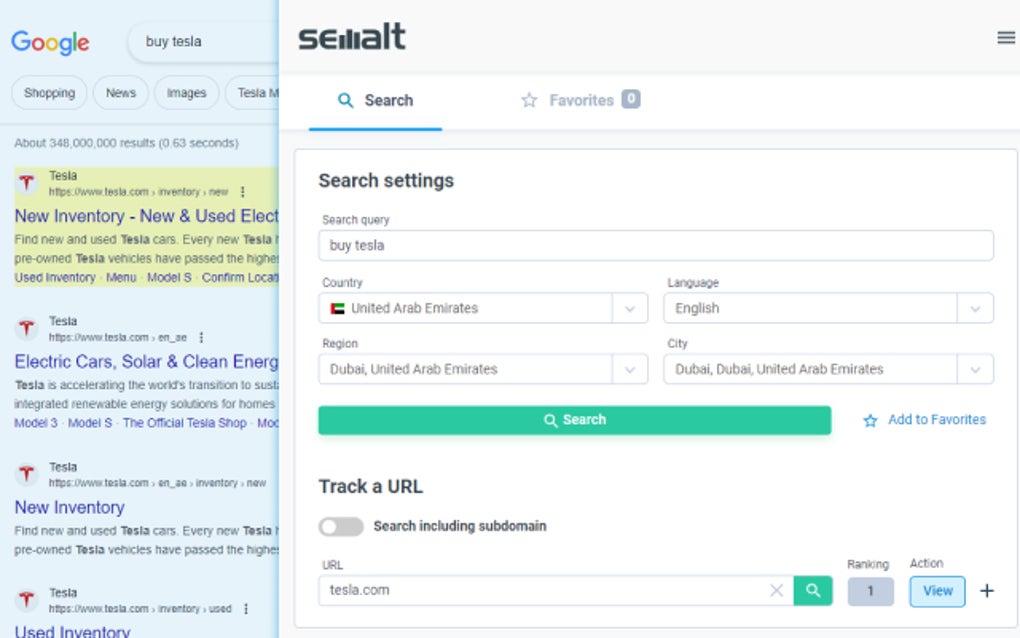Expand the Country dropdown
Screen dimensions: 1020x638
click(x=629, y=309)
